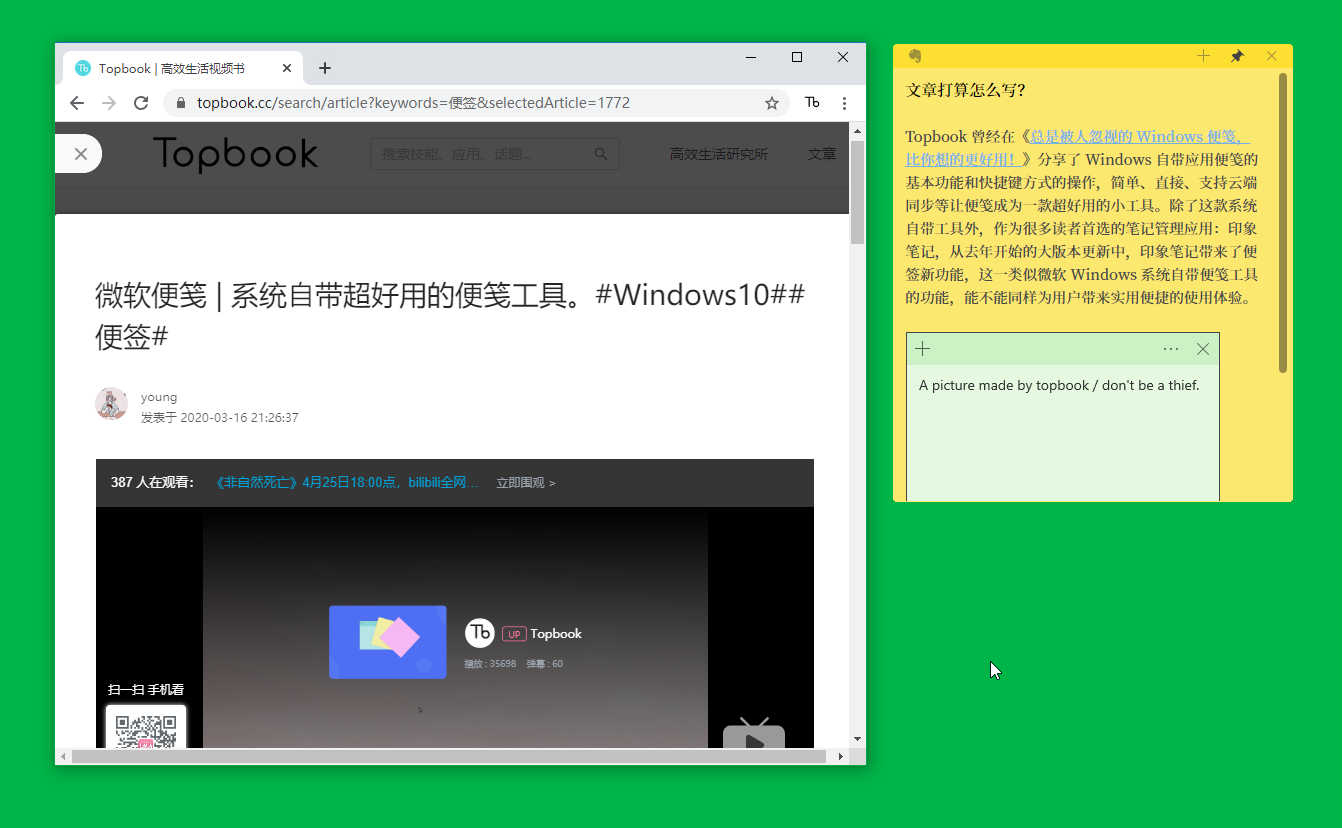Maximize the Chrome window
1342x828 pixels.
tap(797, 57)
